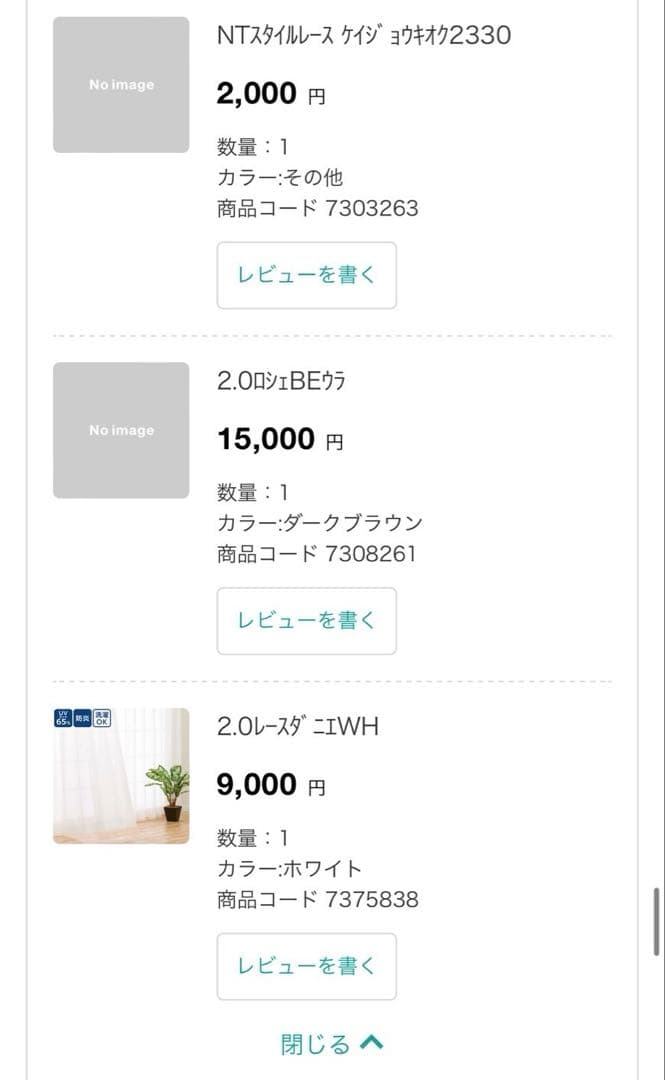665x1080 pixels.
Task: Click the 15,000 円 price
Action: click(x=280, y=439)
